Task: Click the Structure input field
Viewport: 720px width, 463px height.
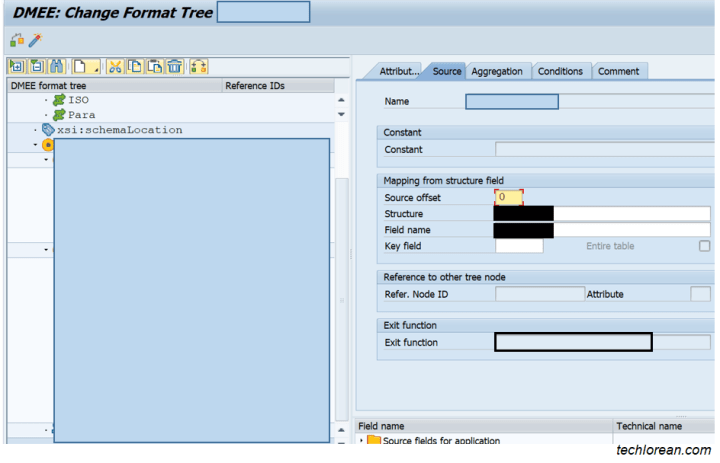Action: click(x=602, y=214)
